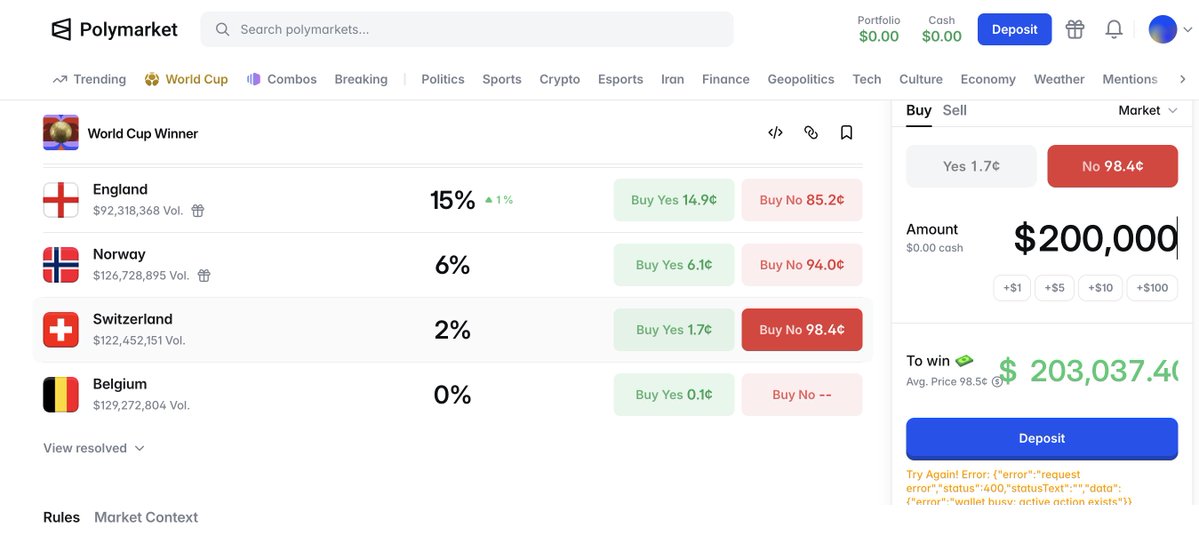Click the search magnifier icon

pos(223,30)
